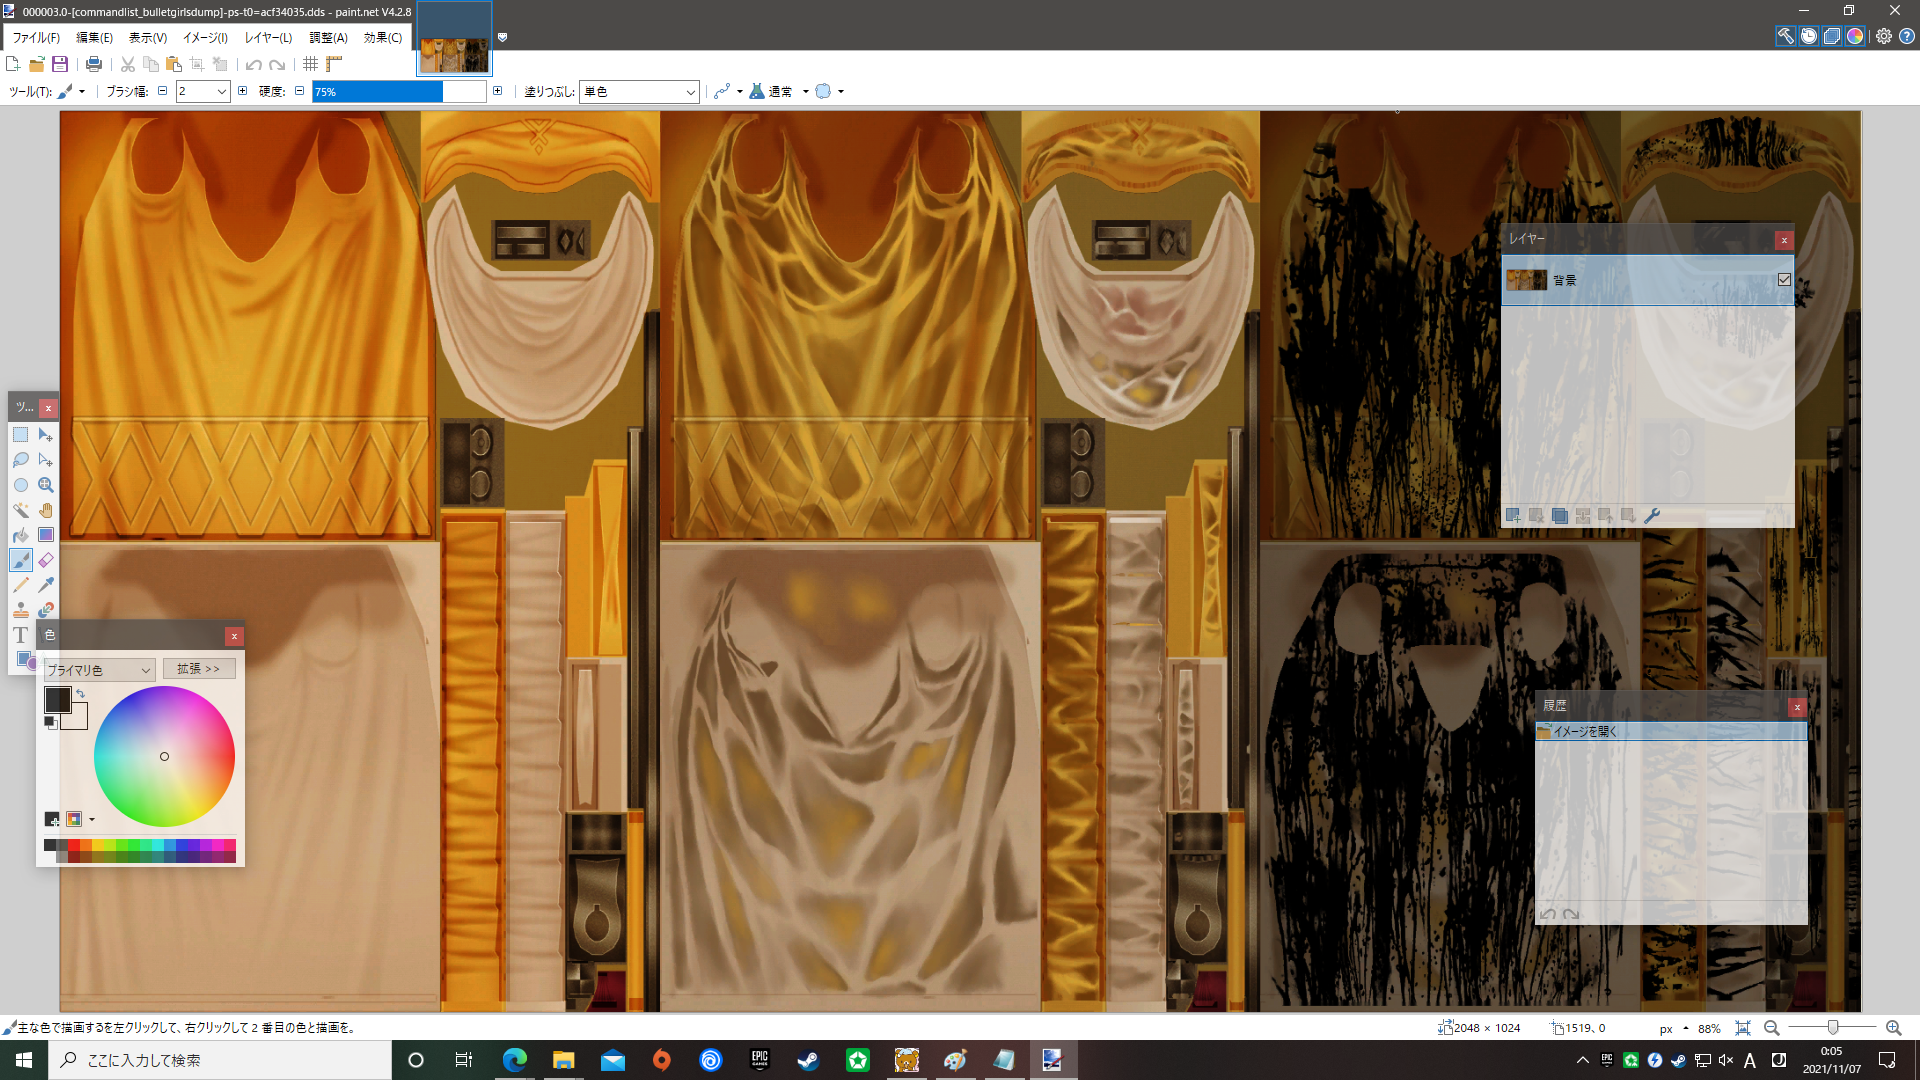Click the zoom slider in status bar

point(1832,1028)
